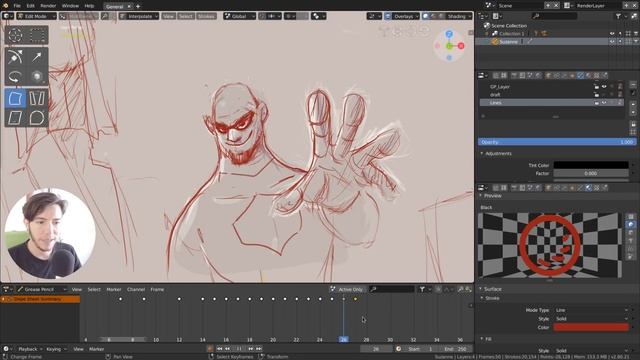This screenshot has width=640, height=360.
Task: Open the Material properties tab in the lower properties editor
Action: pyautogui.click(x=588, y=188)
